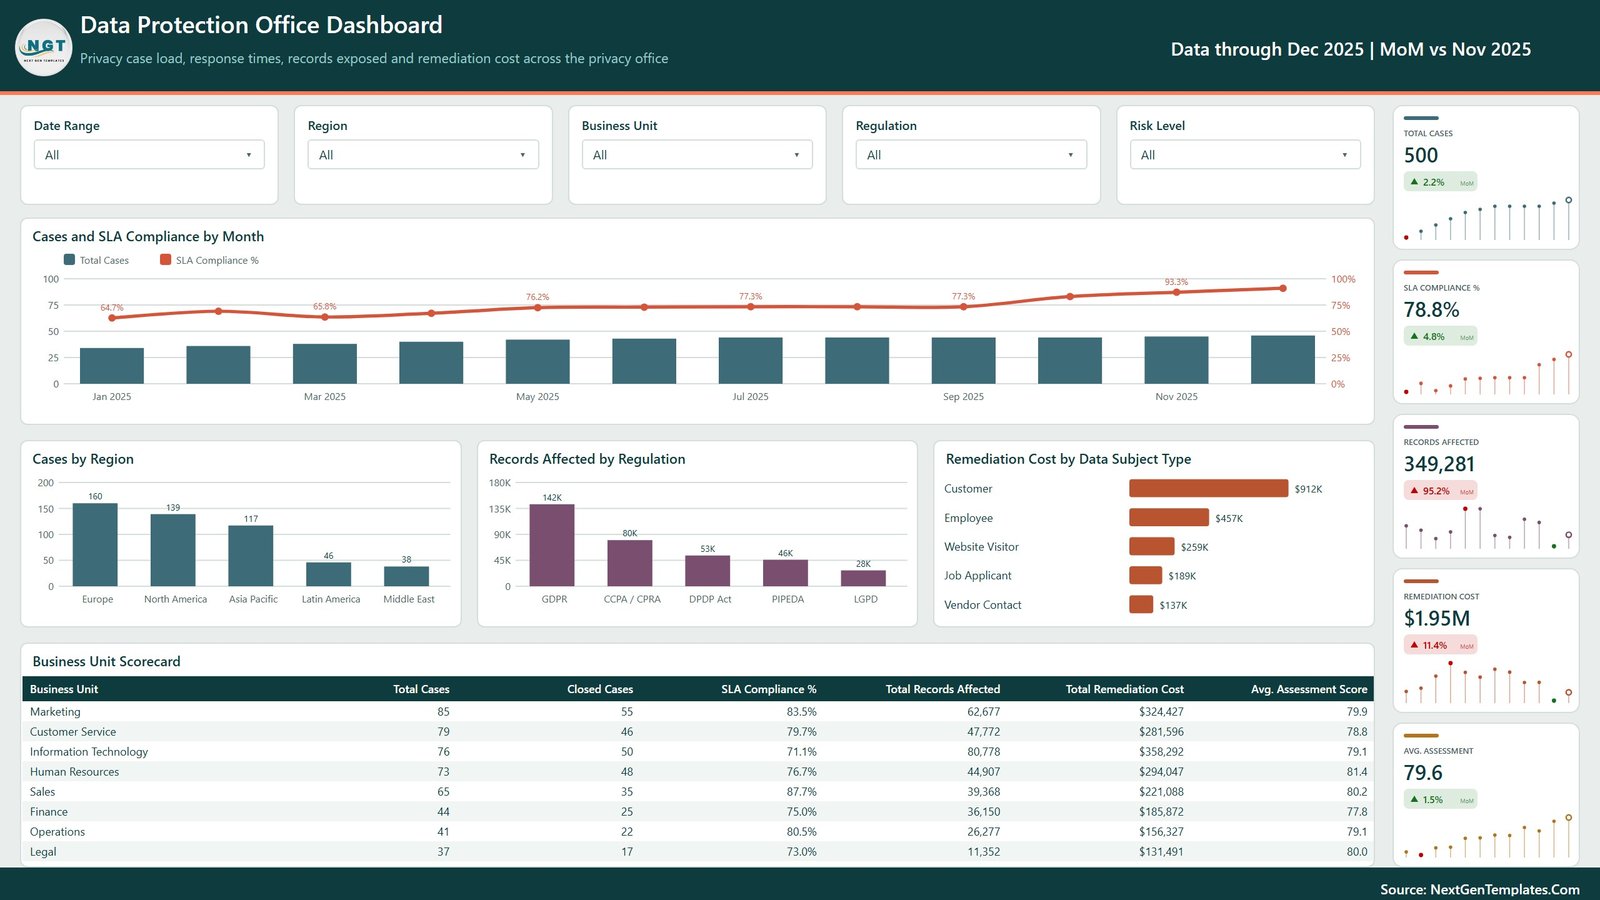Click the 4.8% MoM badge on SLA Compliance
The height and width of the screenshot is (900, 1600).
1440,337
